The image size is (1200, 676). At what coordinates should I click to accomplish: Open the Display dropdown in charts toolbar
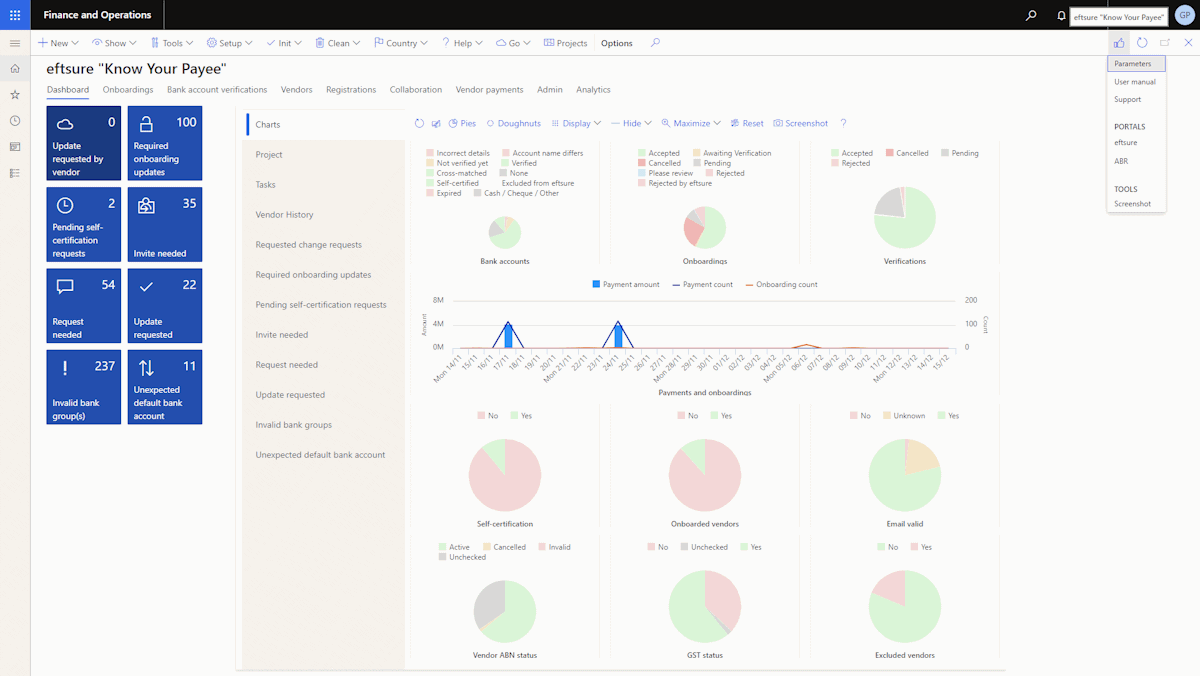tap(575, 123)
